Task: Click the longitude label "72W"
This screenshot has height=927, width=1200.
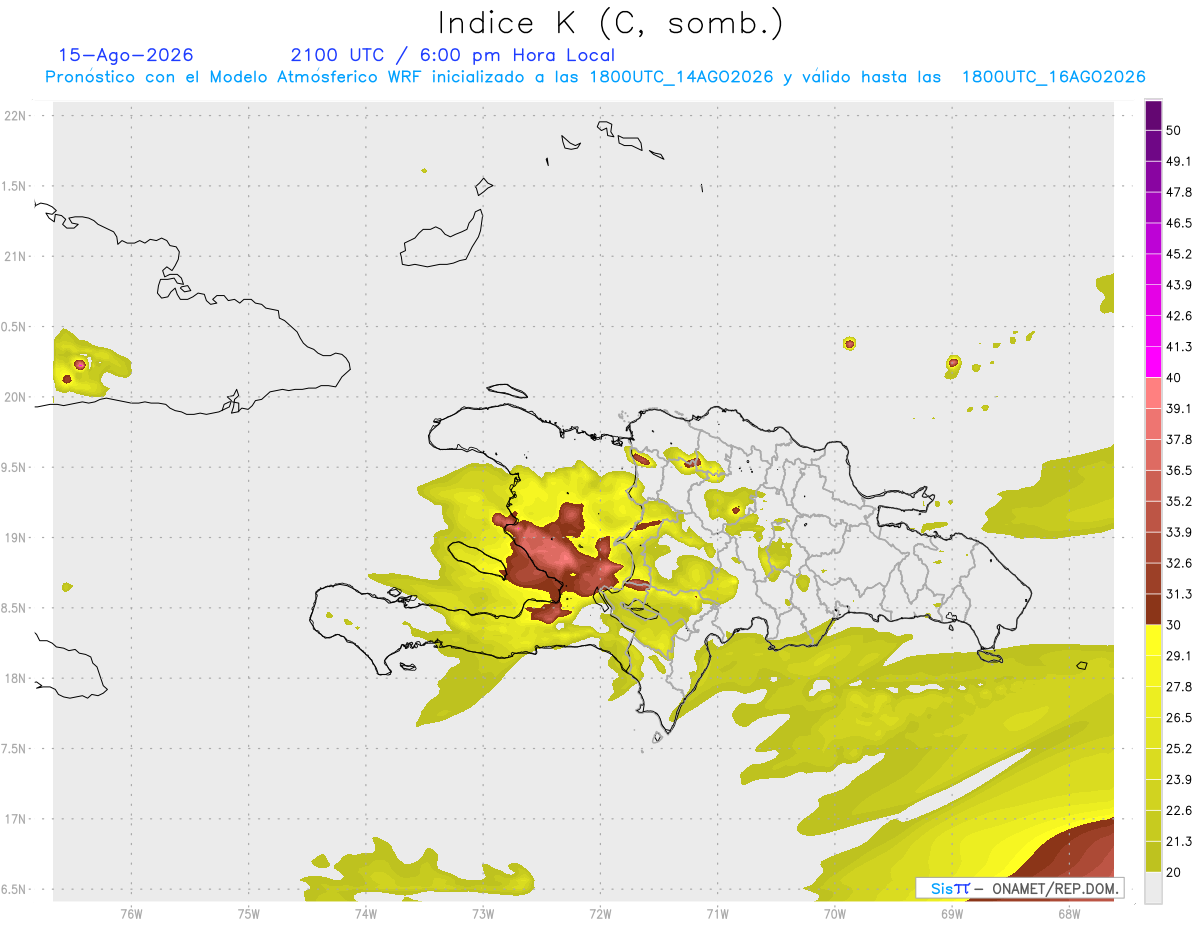Action: point(600,913)
